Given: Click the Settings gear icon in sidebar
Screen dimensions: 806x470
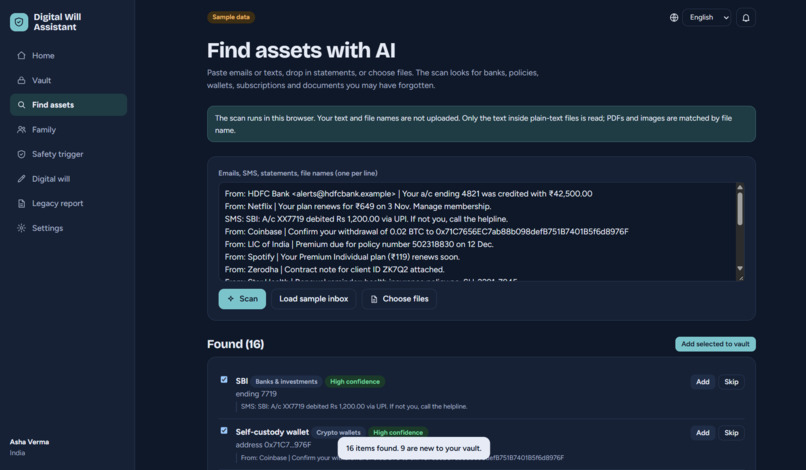Looking at the screenshot, I should point(21,228).
